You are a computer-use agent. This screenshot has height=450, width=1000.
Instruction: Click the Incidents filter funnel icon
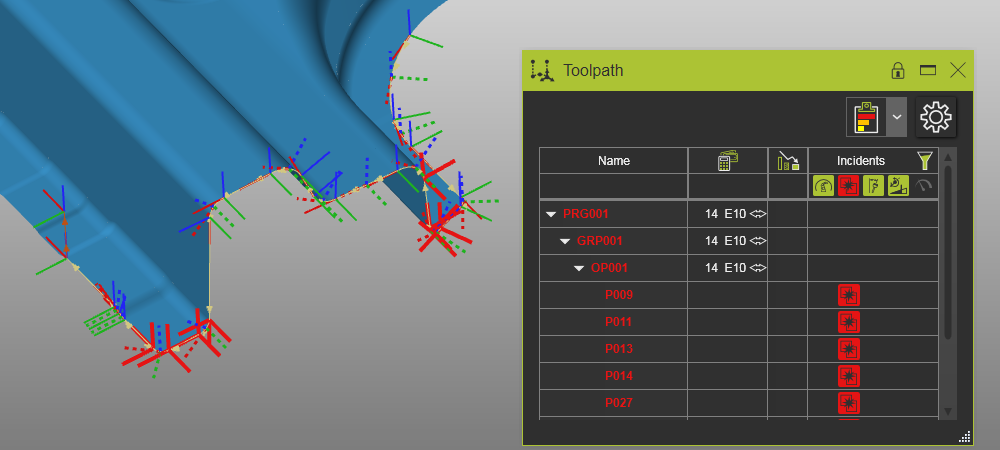click(925, 160)
